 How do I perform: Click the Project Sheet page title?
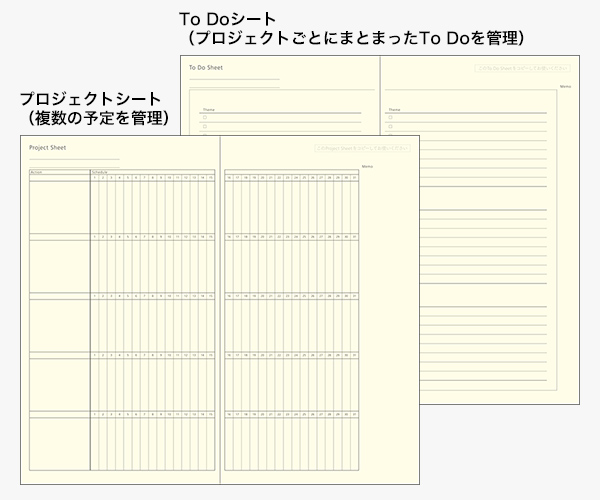click(x=46, y=146)
